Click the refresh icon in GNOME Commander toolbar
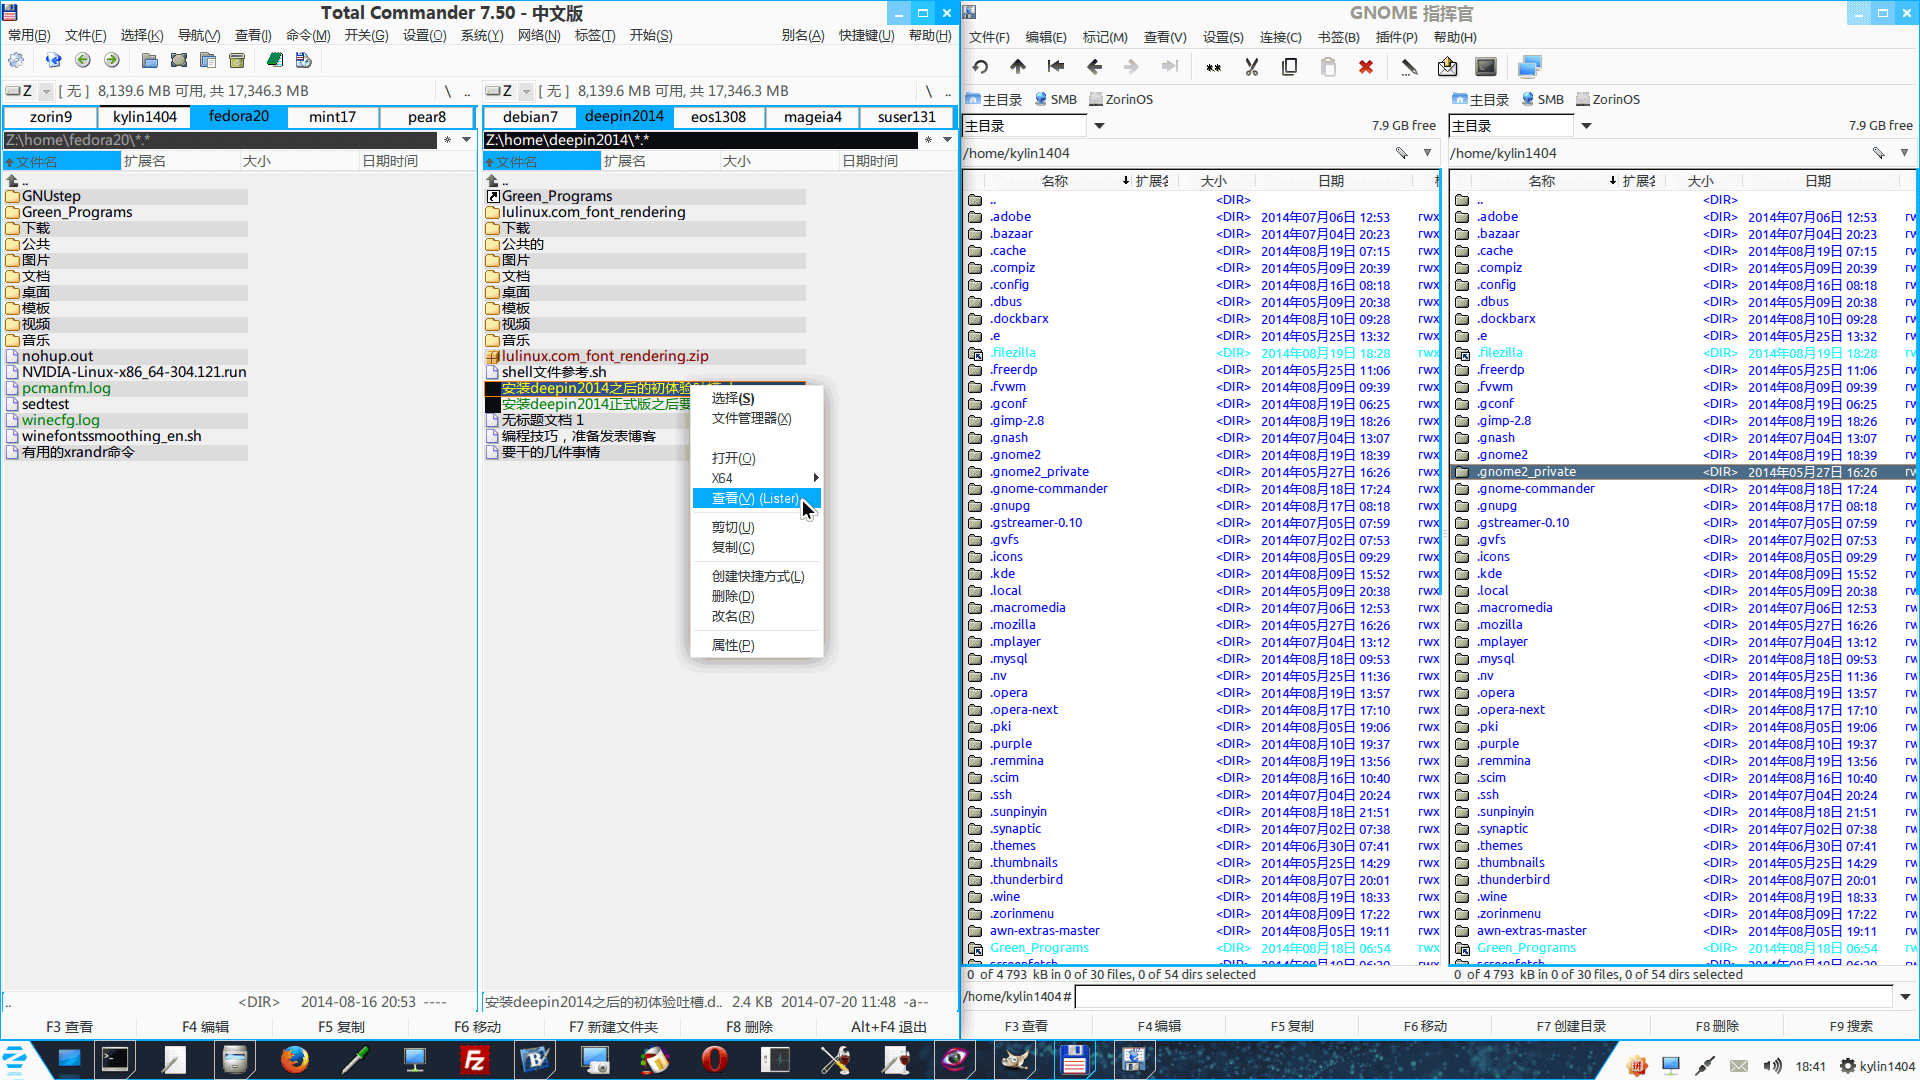This screenshot has width=1920, height=1080. pyautogui.click(x=980, y=67)
